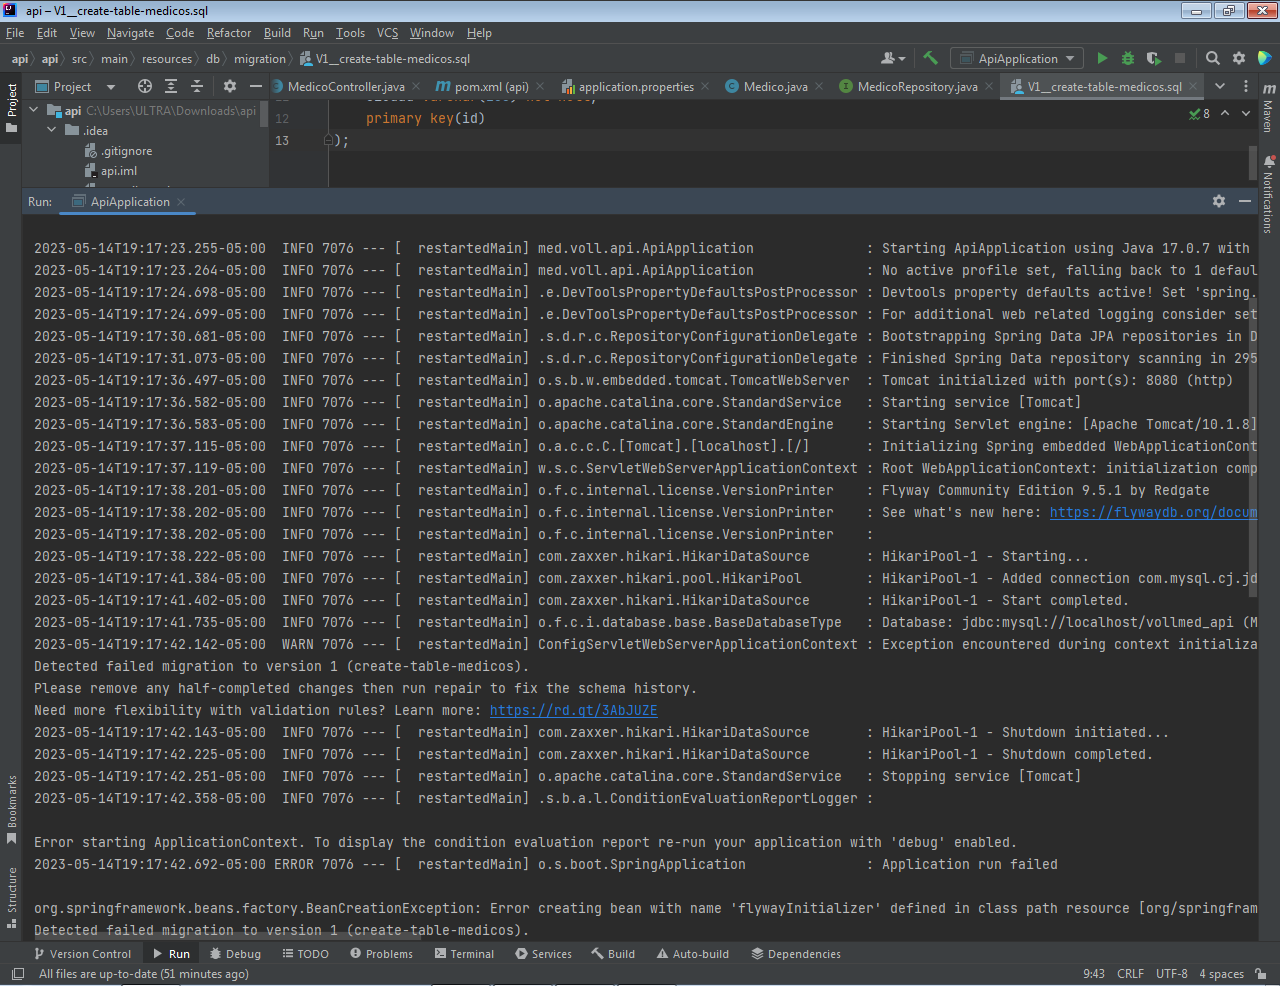1280x986 pixels.
Task: Click the grey Stop square in main toolbar
Action: [1180, 58]
